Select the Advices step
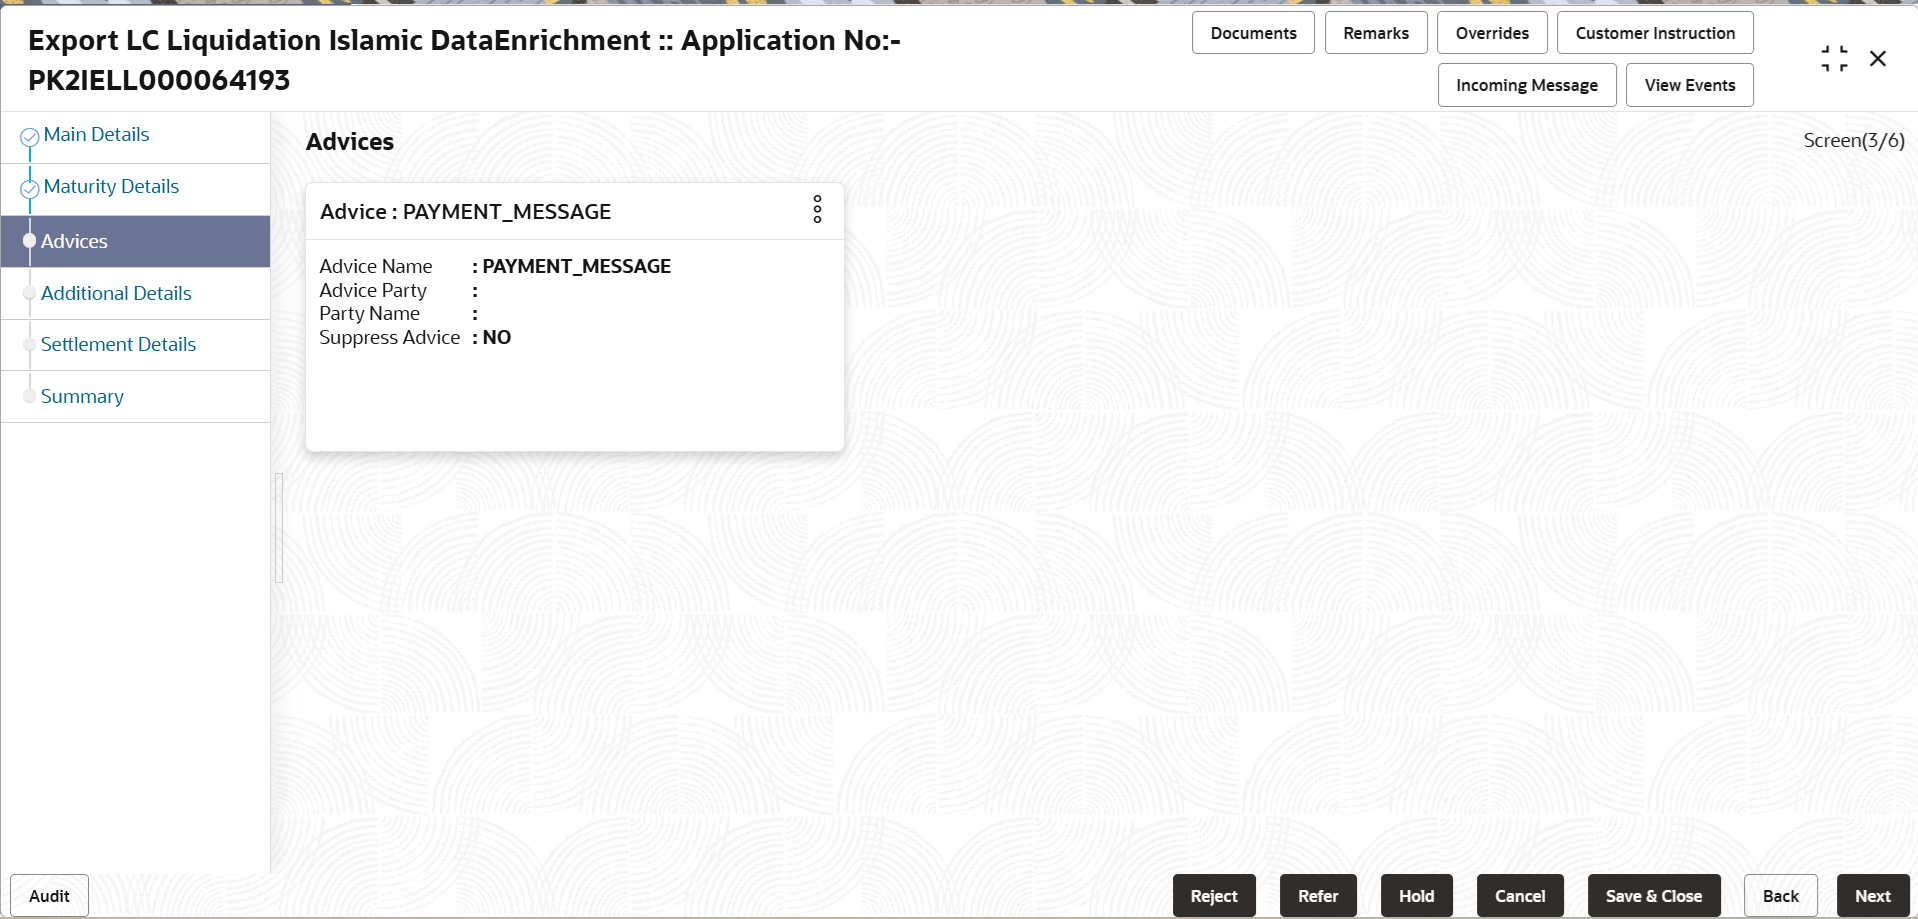The image size is (1918, 919). [135, 241]
